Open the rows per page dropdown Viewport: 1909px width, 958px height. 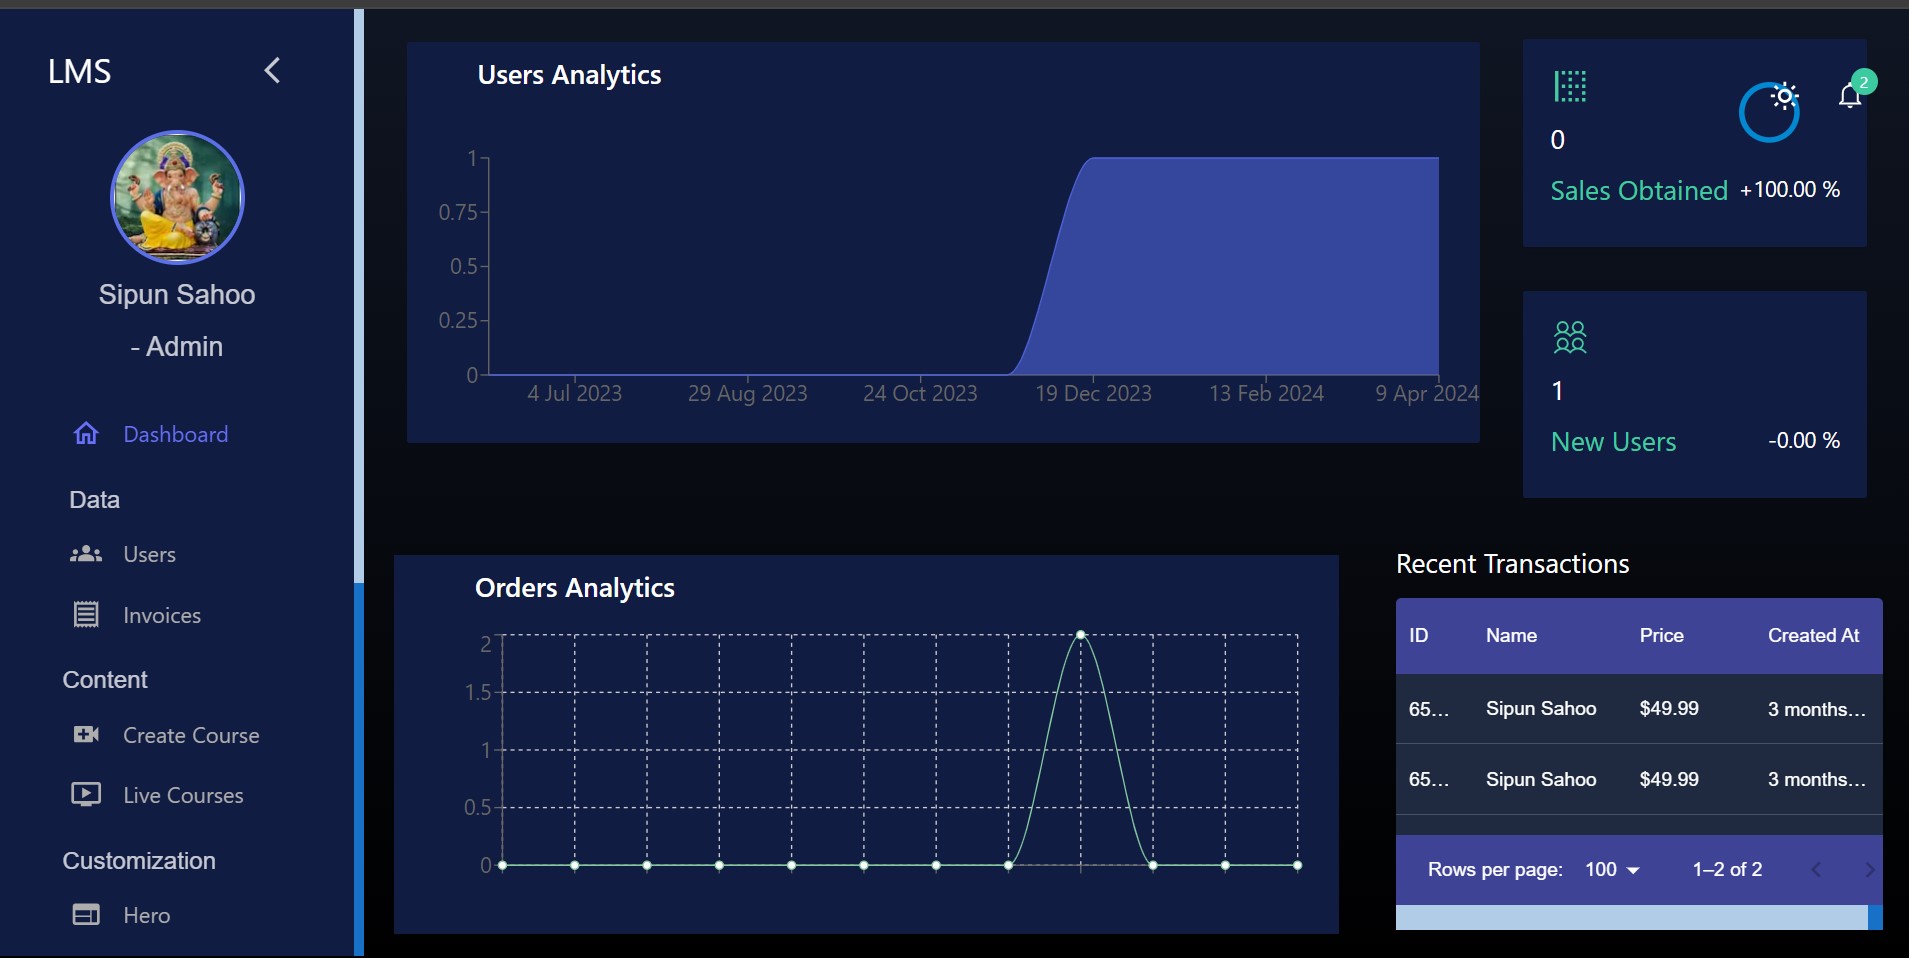click(1612, 870)
